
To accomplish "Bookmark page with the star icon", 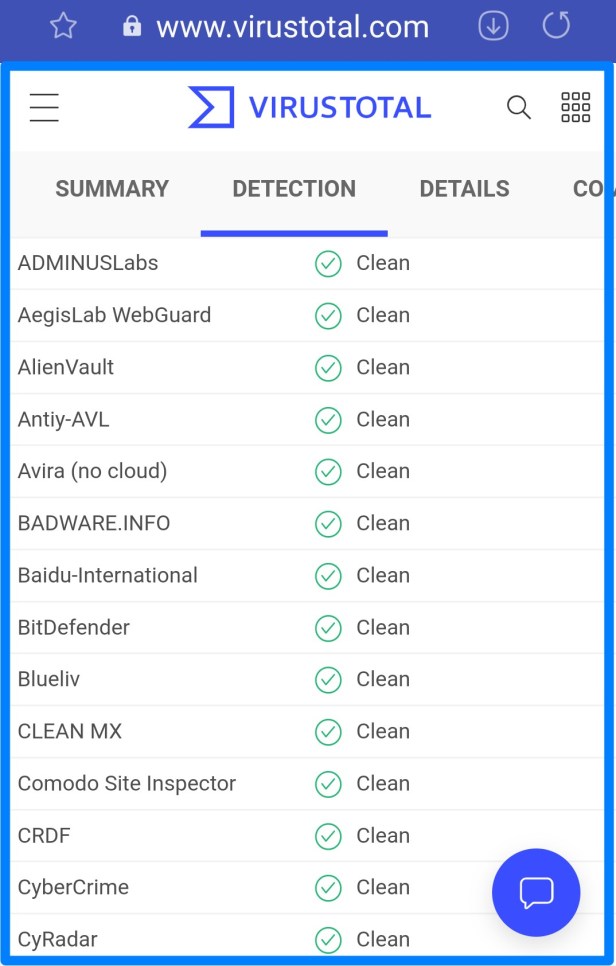I will pos(63,27).
